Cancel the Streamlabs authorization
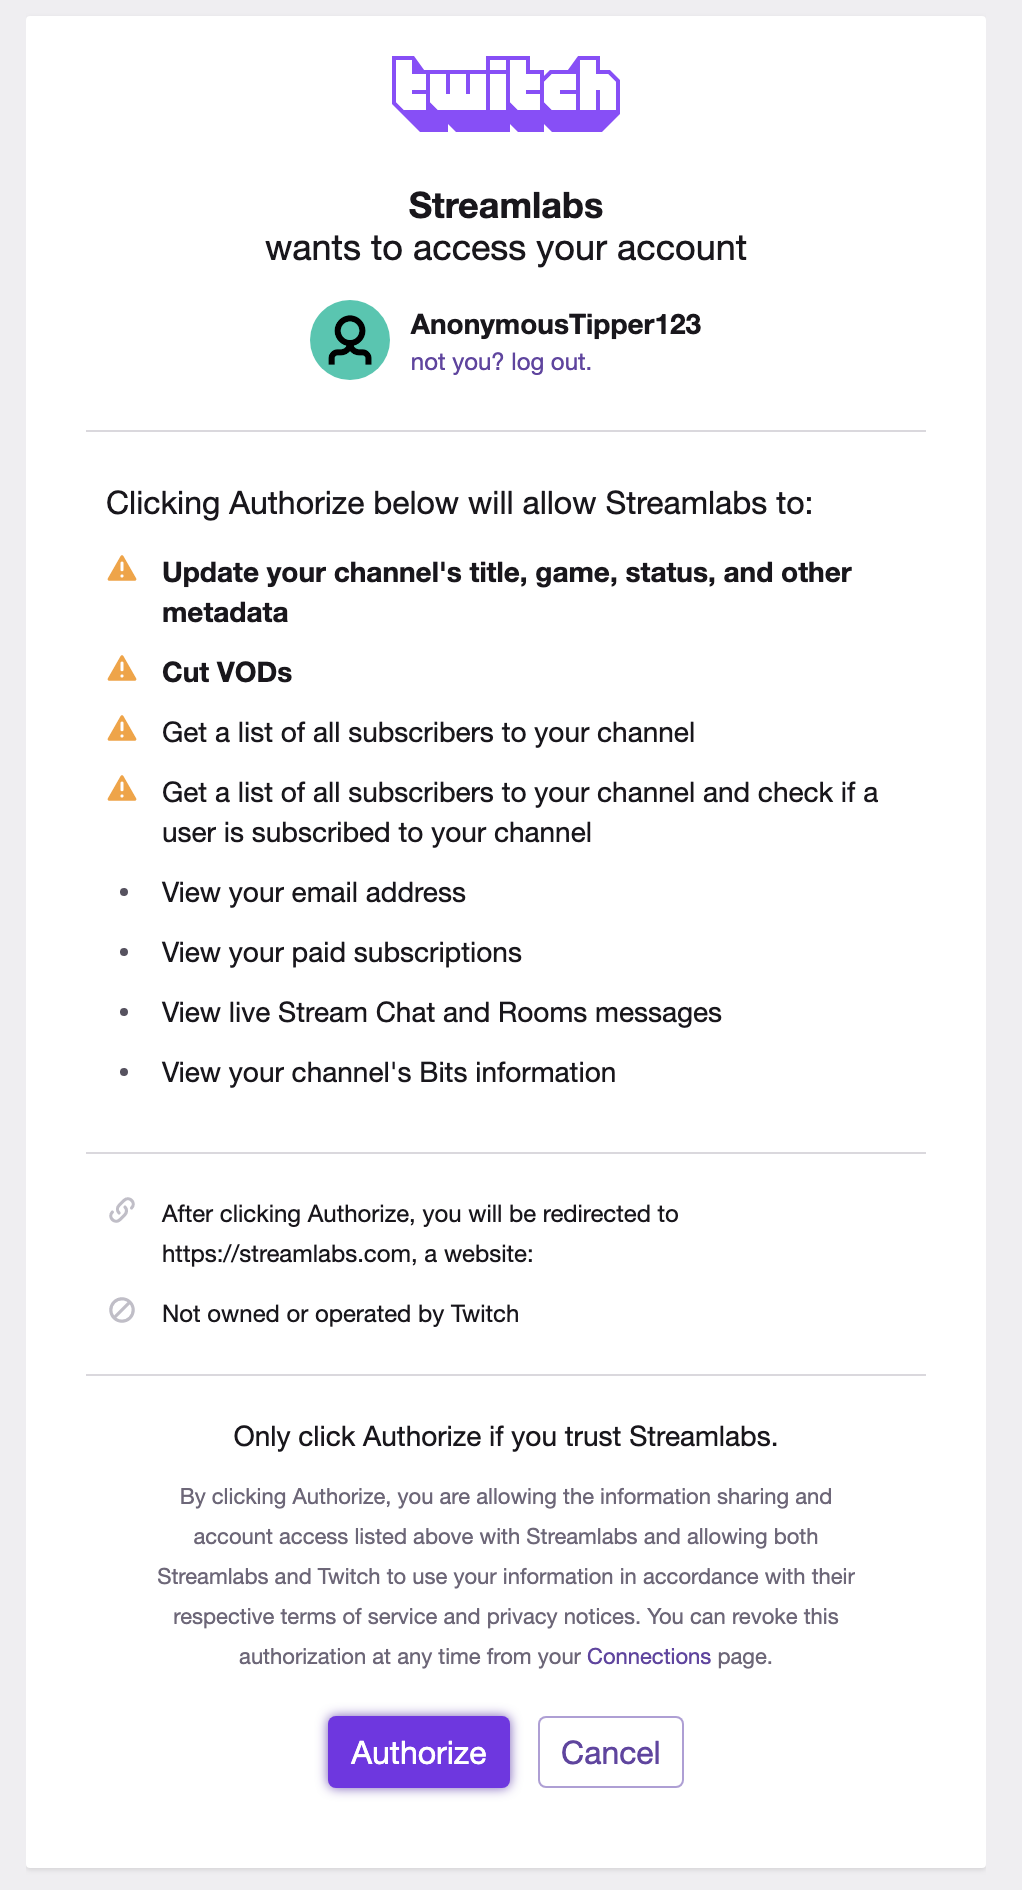The image size is (1022, 1890). (x=611, y=1752)
